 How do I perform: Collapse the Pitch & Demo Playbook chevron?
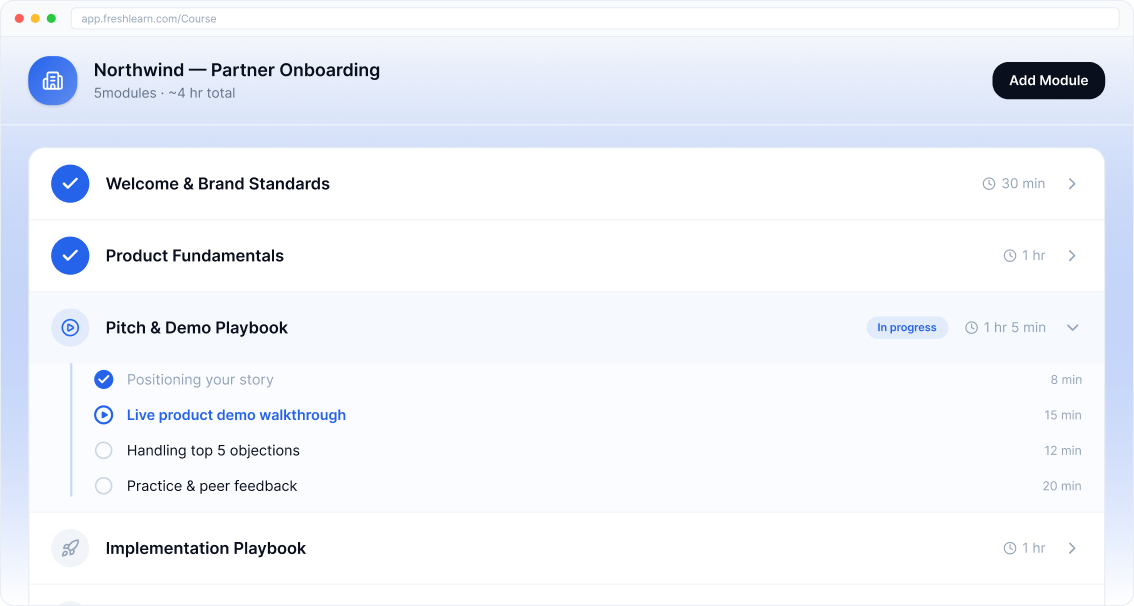pos(1073,328)
